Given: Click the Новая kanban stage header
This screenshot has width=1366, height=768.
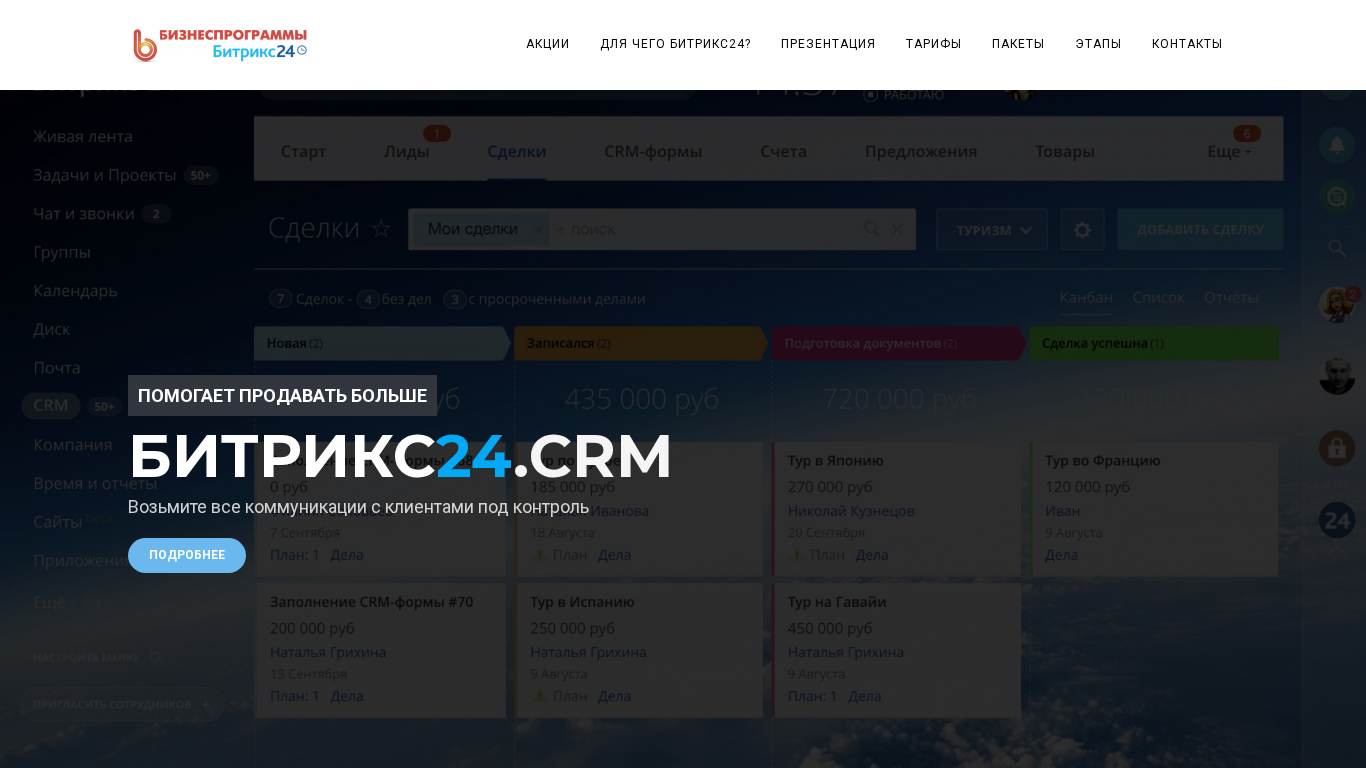Looking at the screenshot, I should click(x=382, y=343).
